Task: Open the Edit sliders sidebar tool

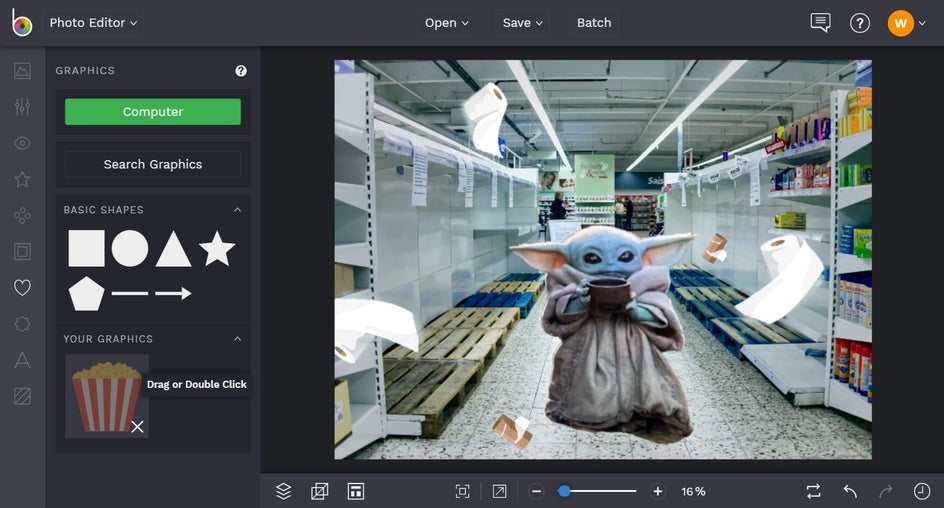Action: pyautogui.click(x=22, y=107)
